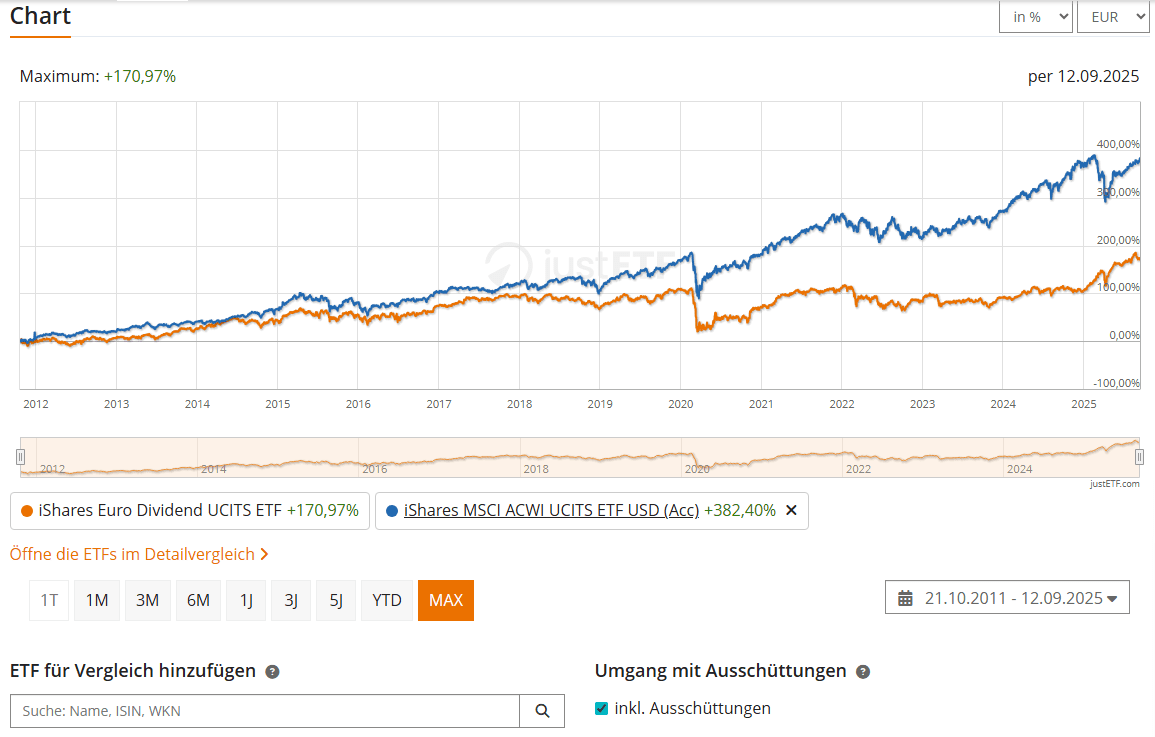Switch to the YTD time range

tap(386, 600)
